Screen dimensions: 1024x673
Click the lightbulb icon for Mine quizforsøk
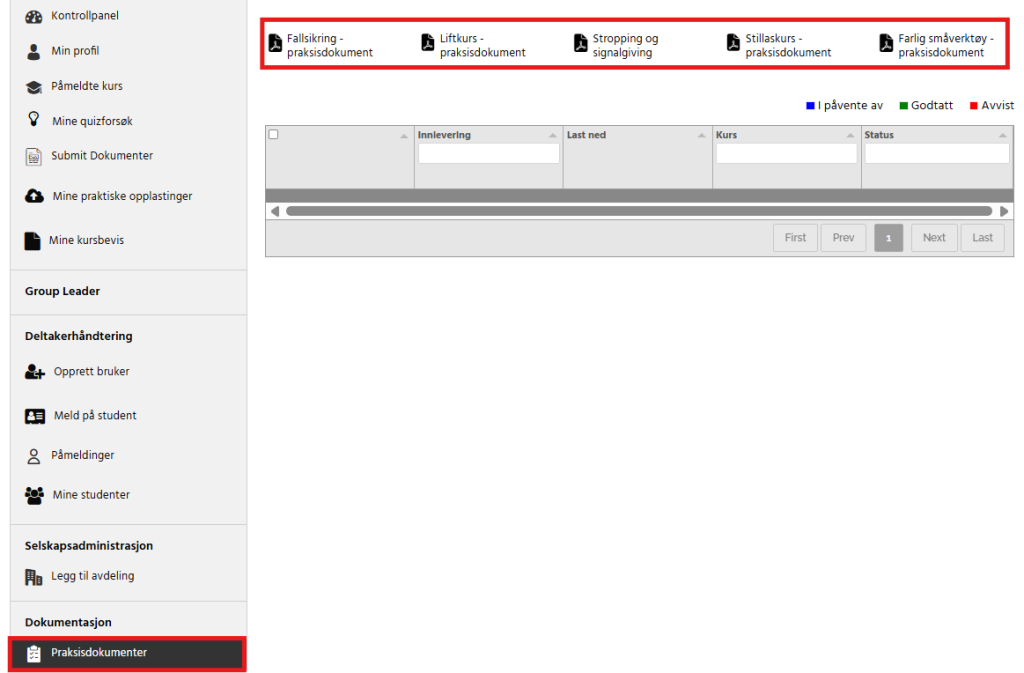click(34, 120)
